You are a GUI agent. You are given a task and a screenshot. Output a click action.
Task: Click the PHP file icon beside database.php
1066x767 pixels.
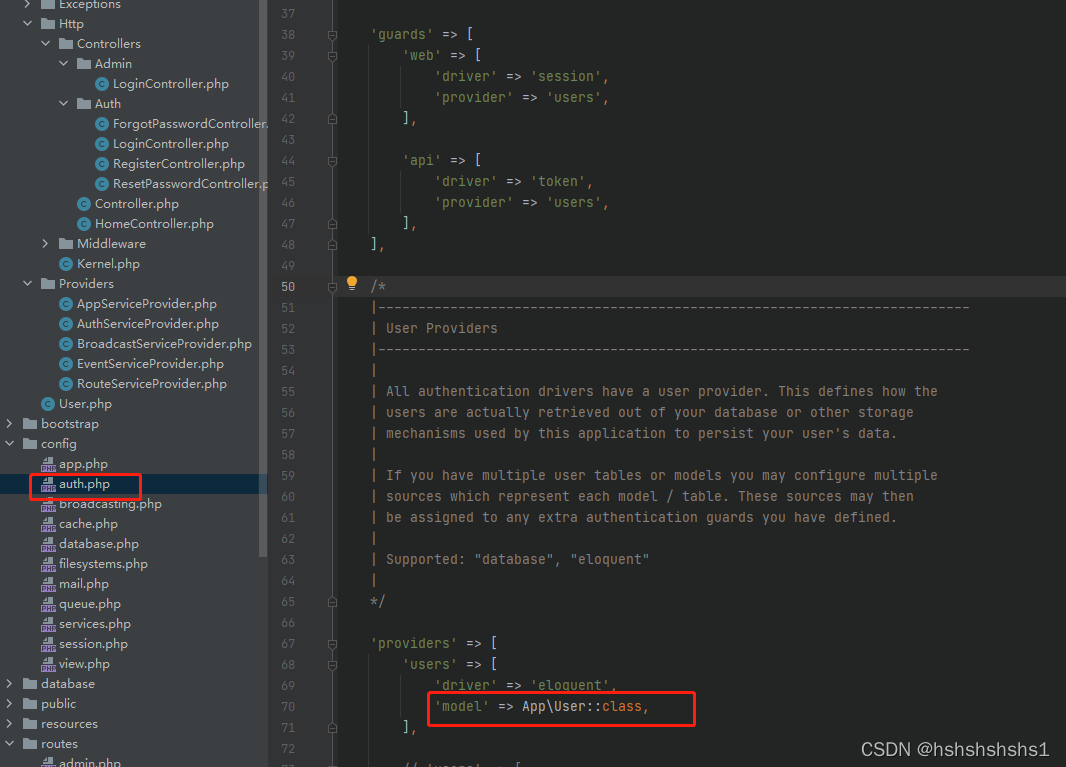(48, 544)
